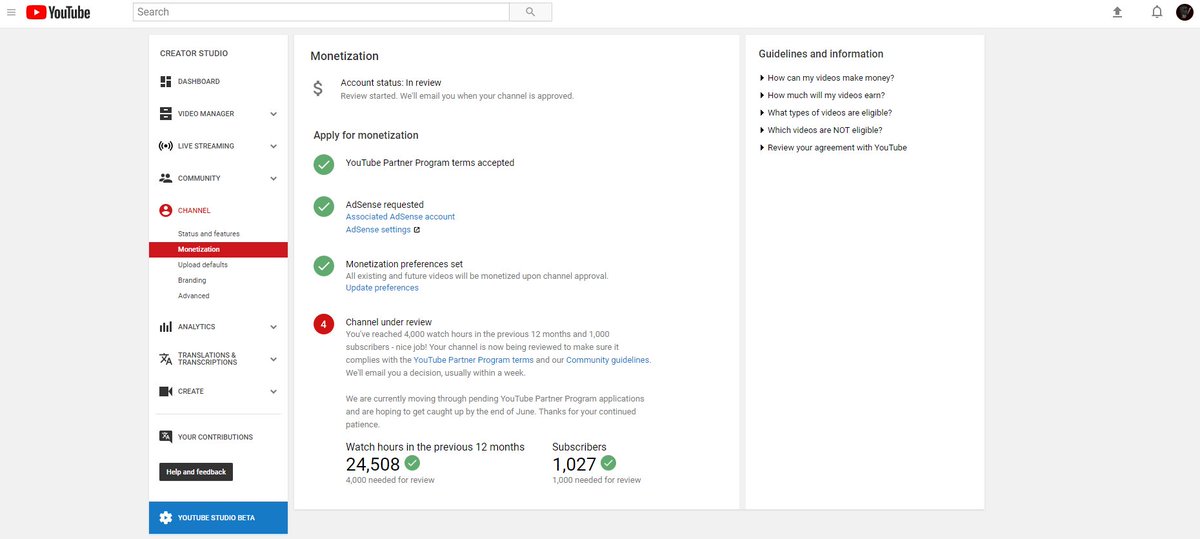Open Upload defaults under Channel

[203, 265]
